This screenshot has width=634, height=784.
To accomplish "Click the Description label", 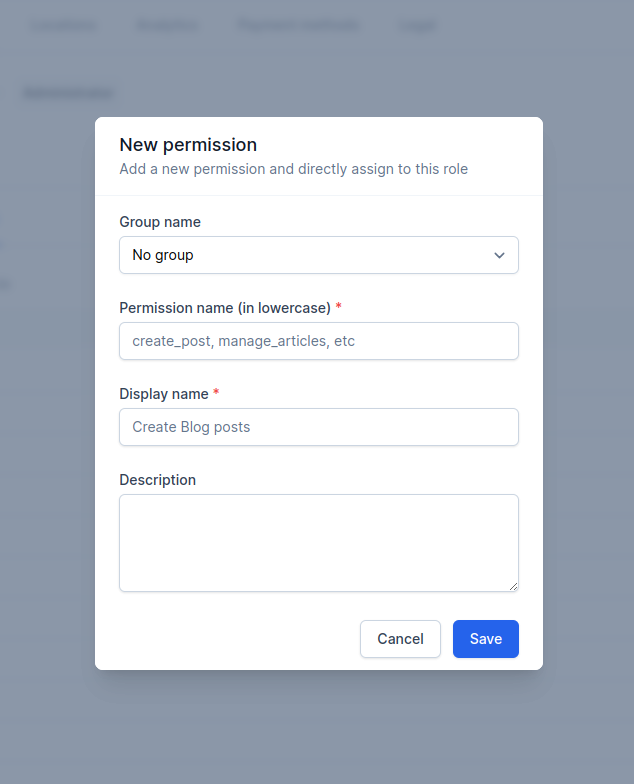I will click(x=158, y=480).
